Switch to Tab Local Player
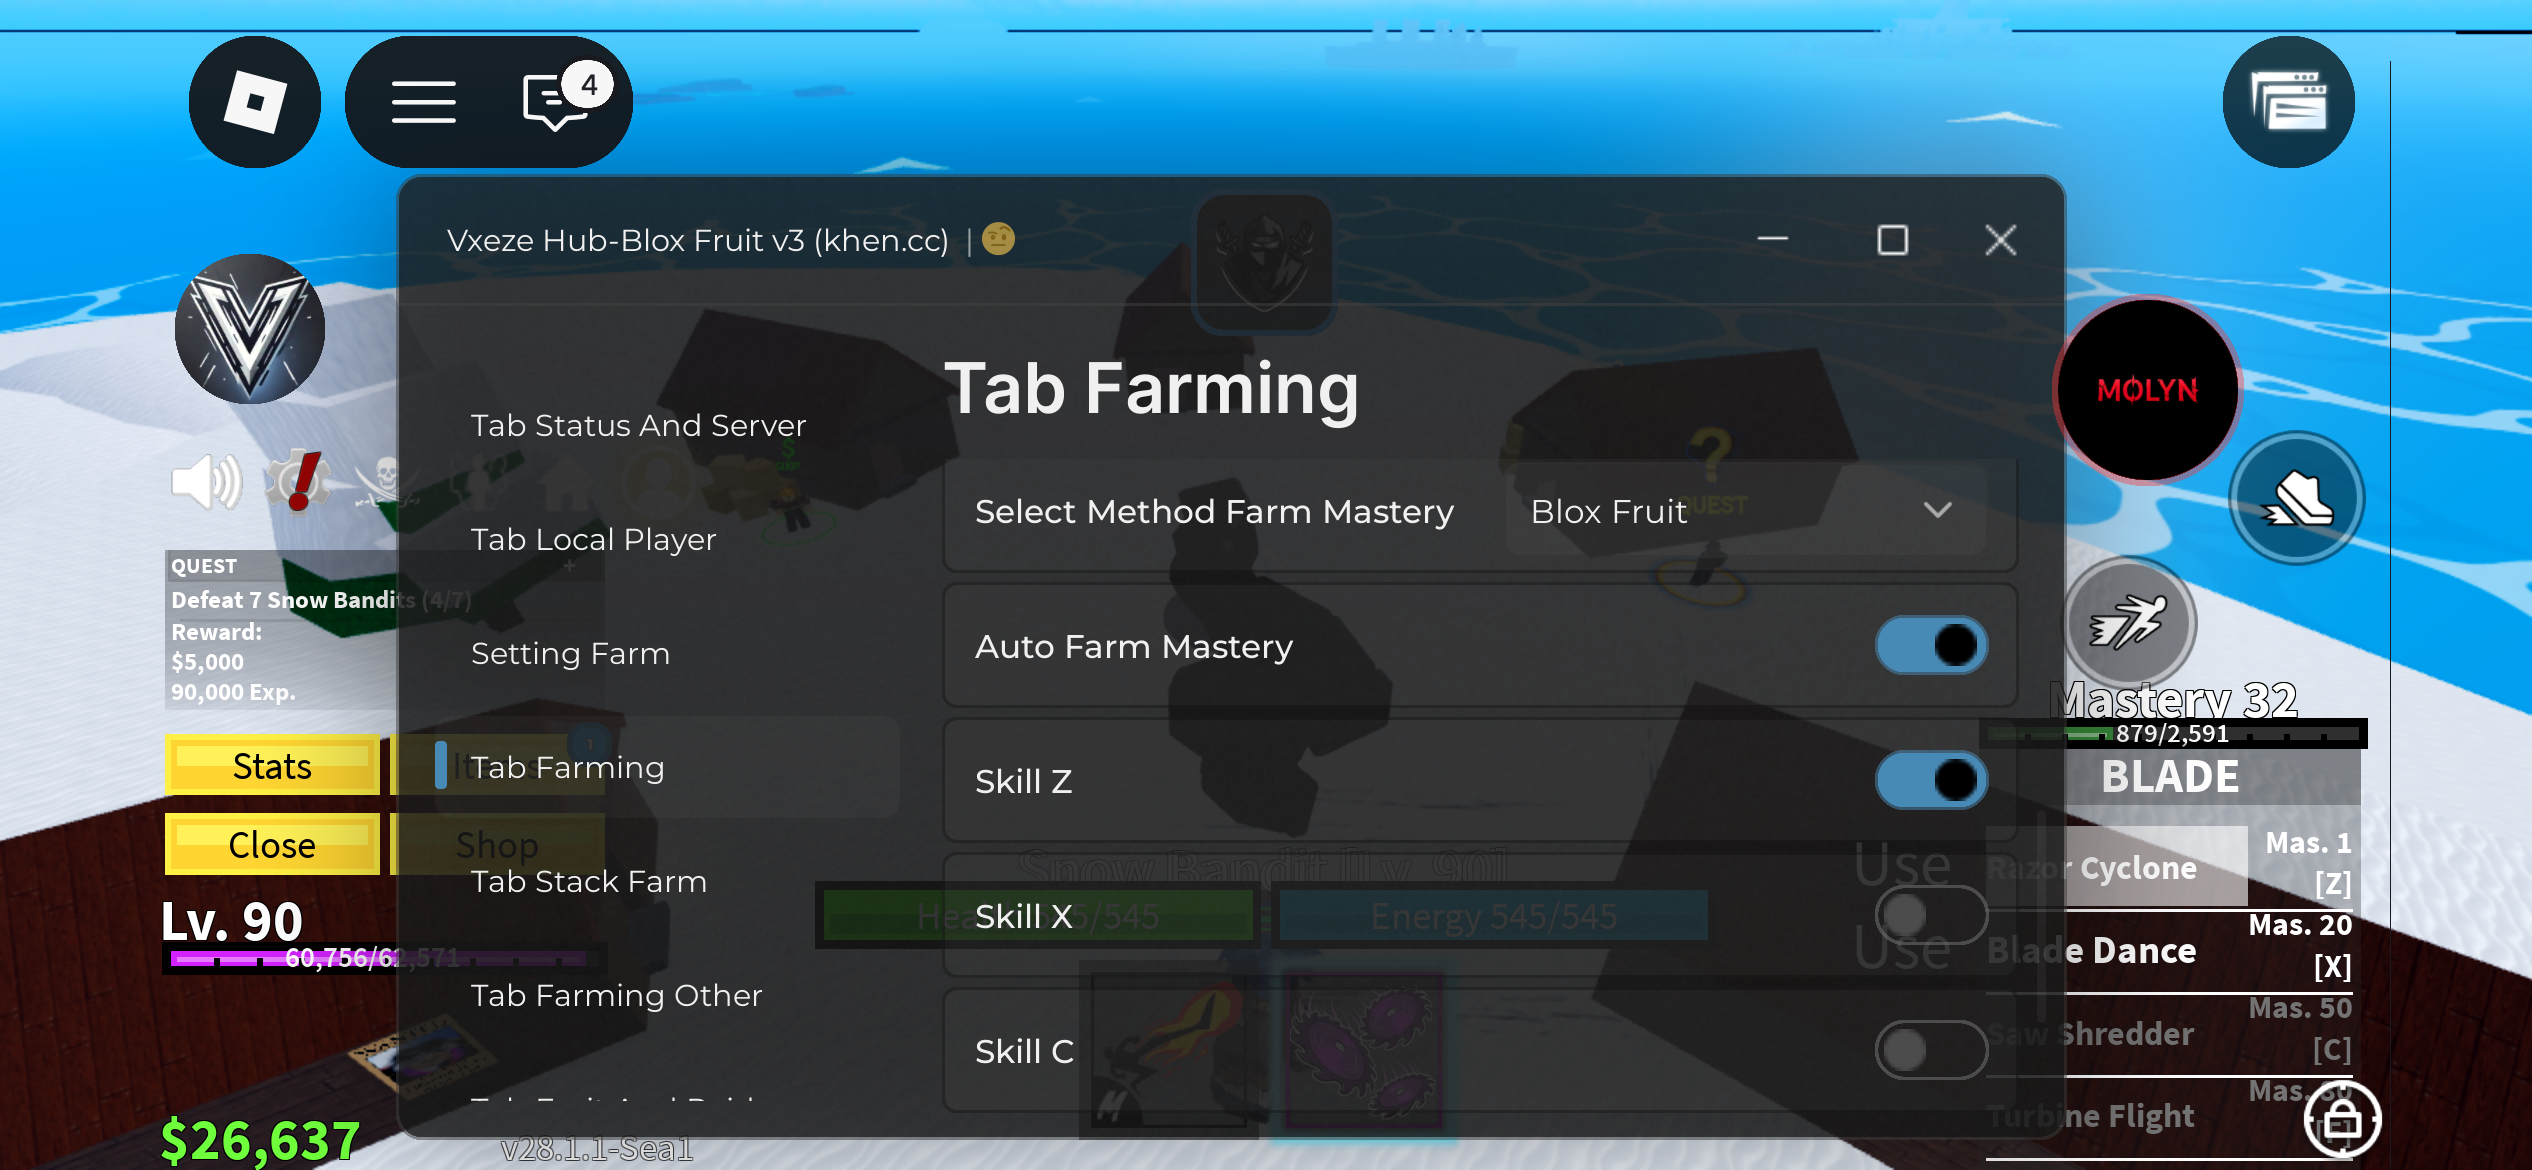This screenshot has height=1170, width=2532. (x=594, y=539)
